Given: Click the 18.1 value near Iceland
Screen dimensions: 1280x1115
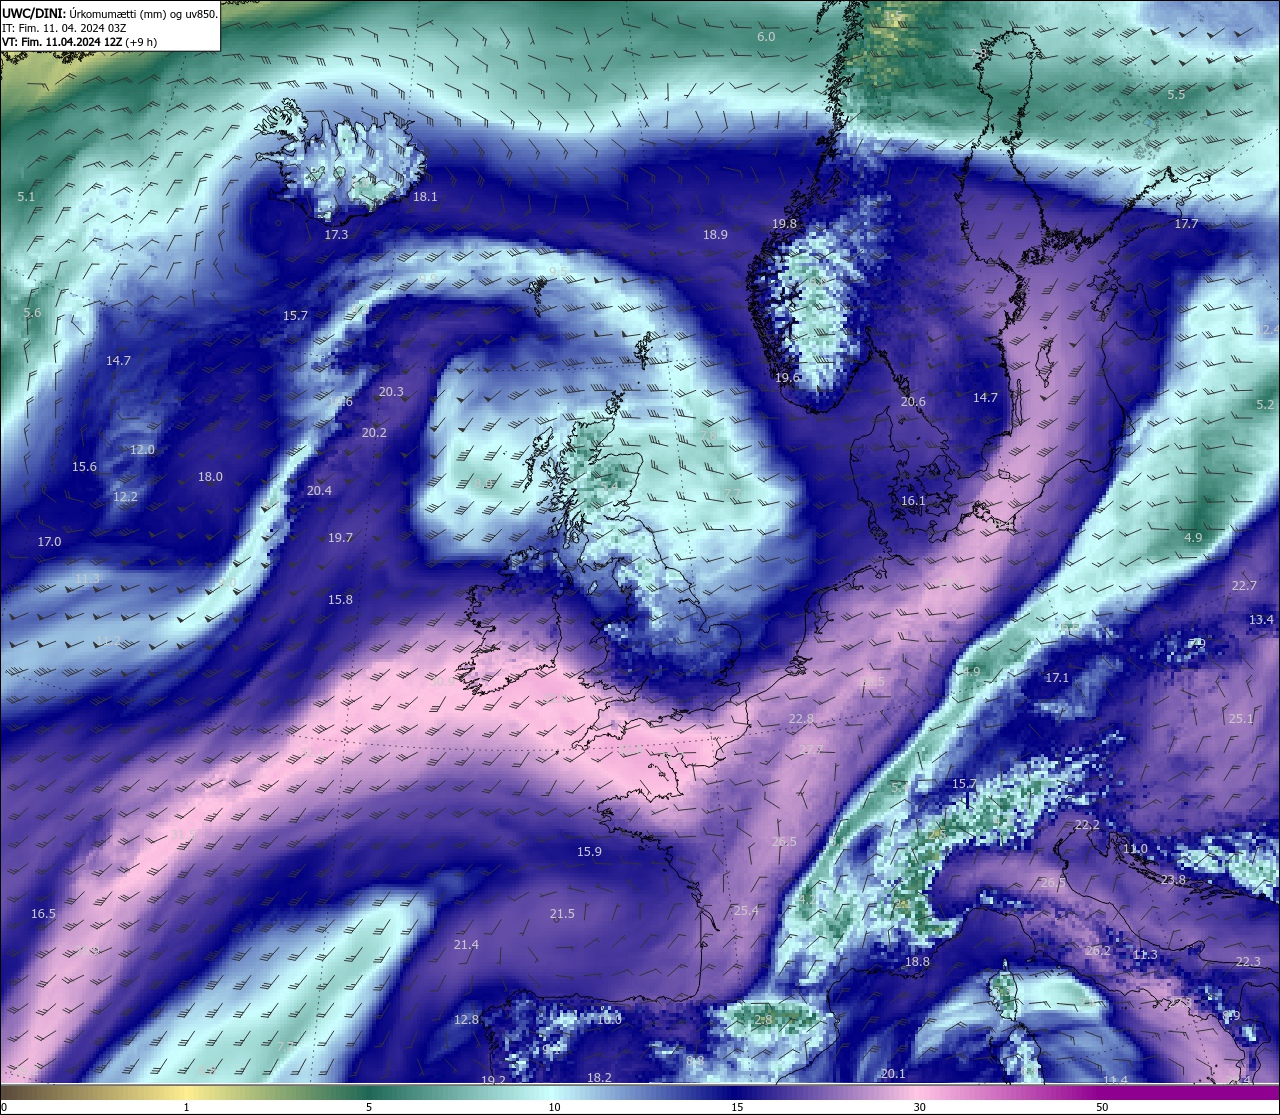Looking at the screenshot, I should pyautogui.click(x=425, y=197).
